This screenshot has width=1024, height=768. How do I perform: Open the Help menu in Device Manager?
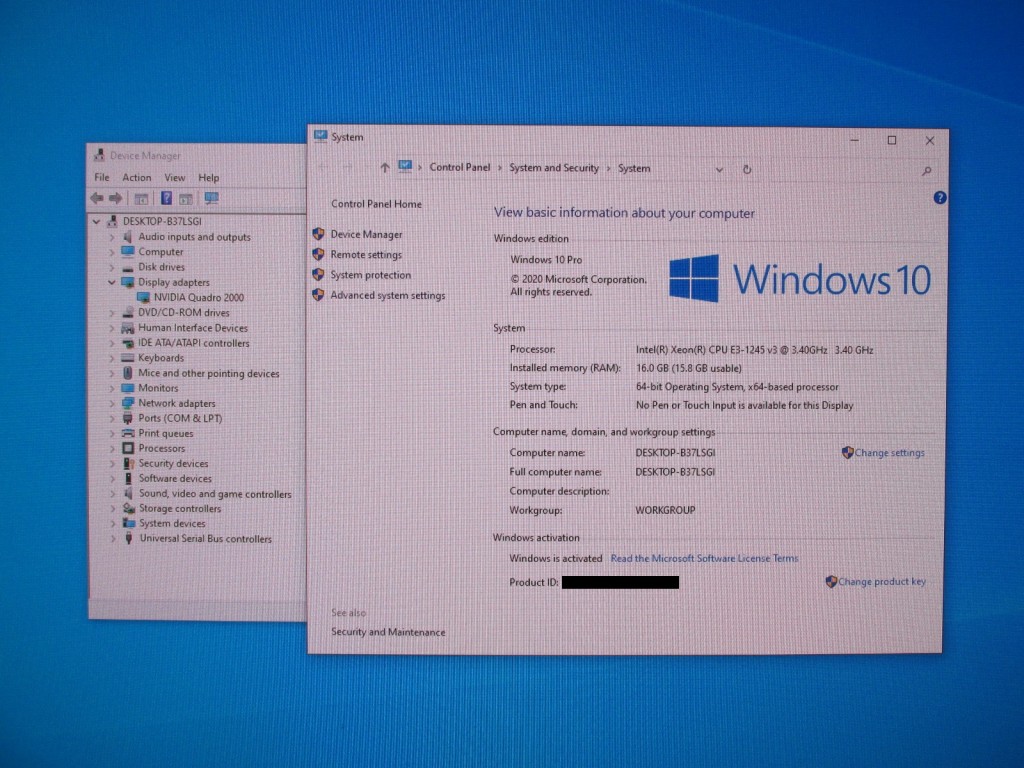point(209,177)
